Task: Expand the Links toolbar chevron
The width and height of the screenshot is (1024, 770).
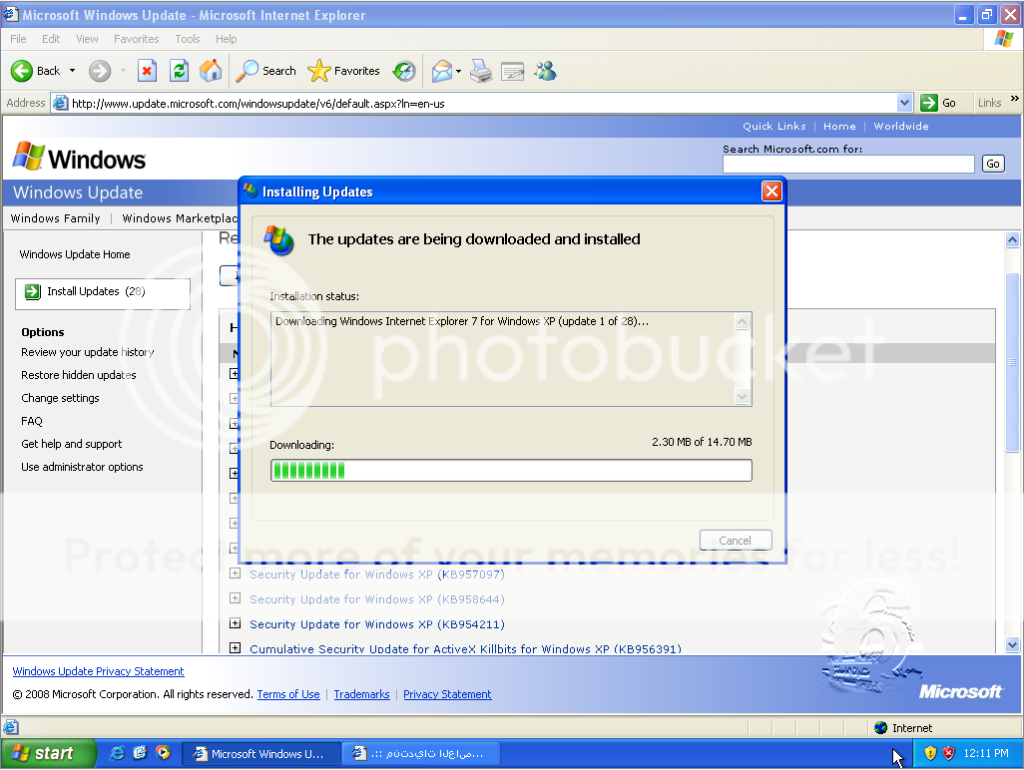Action: (x=1014, y=100)
